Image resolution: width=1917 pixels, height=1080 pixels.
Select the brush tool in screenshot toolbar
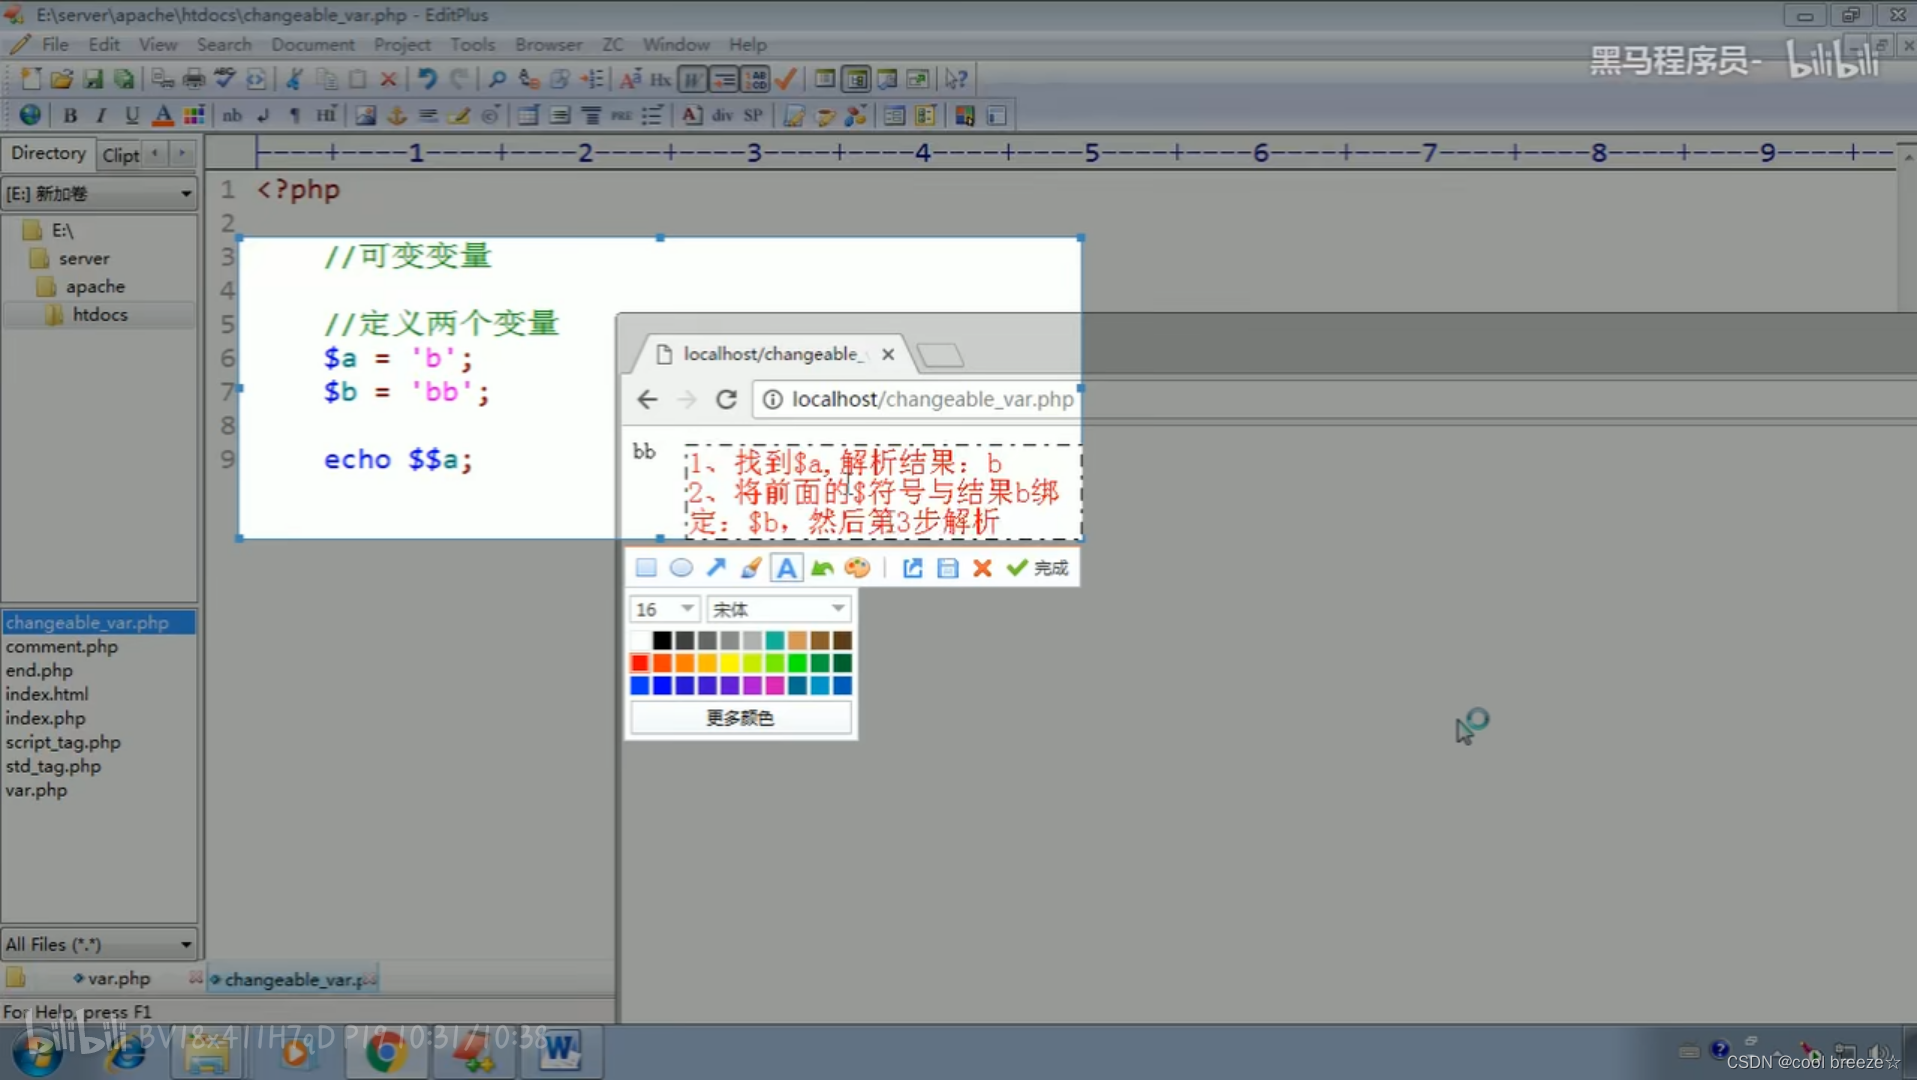coord(751,568)
